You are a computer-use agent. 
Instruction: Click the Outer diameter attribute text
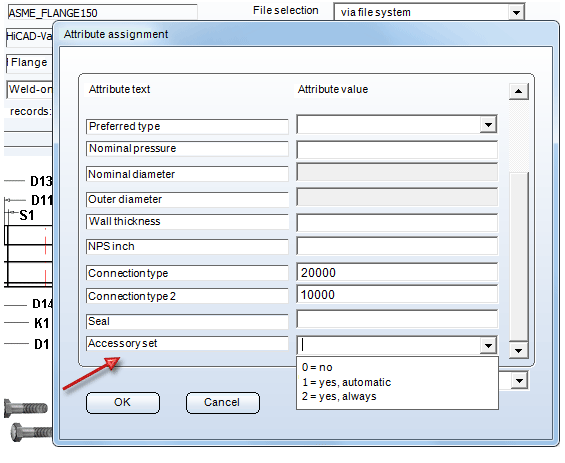click(x=187, y=199)
